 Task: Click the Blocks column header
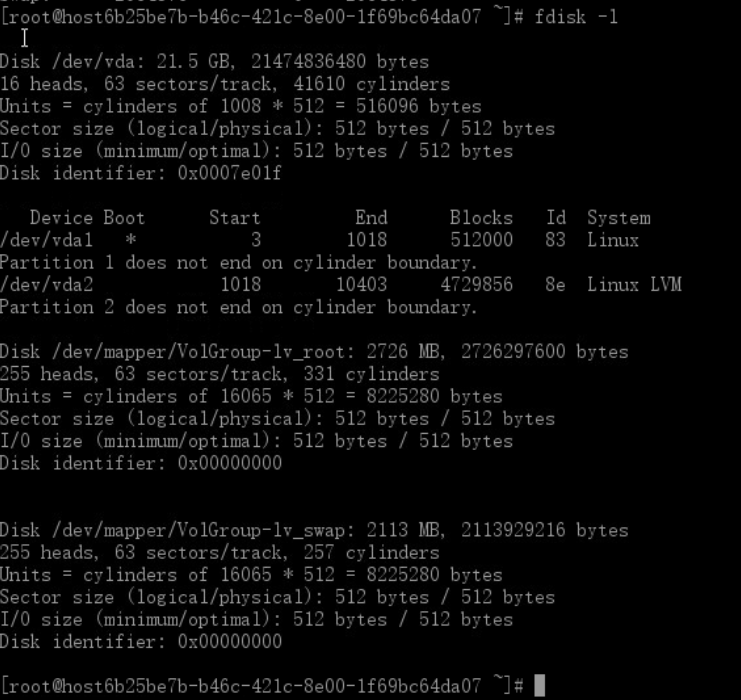[481, 218]
